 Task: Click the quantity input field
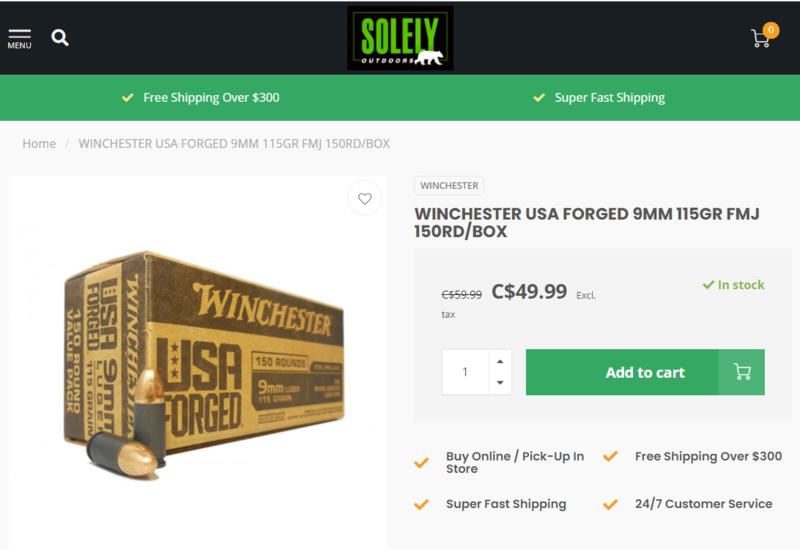(x=465, y=372)
